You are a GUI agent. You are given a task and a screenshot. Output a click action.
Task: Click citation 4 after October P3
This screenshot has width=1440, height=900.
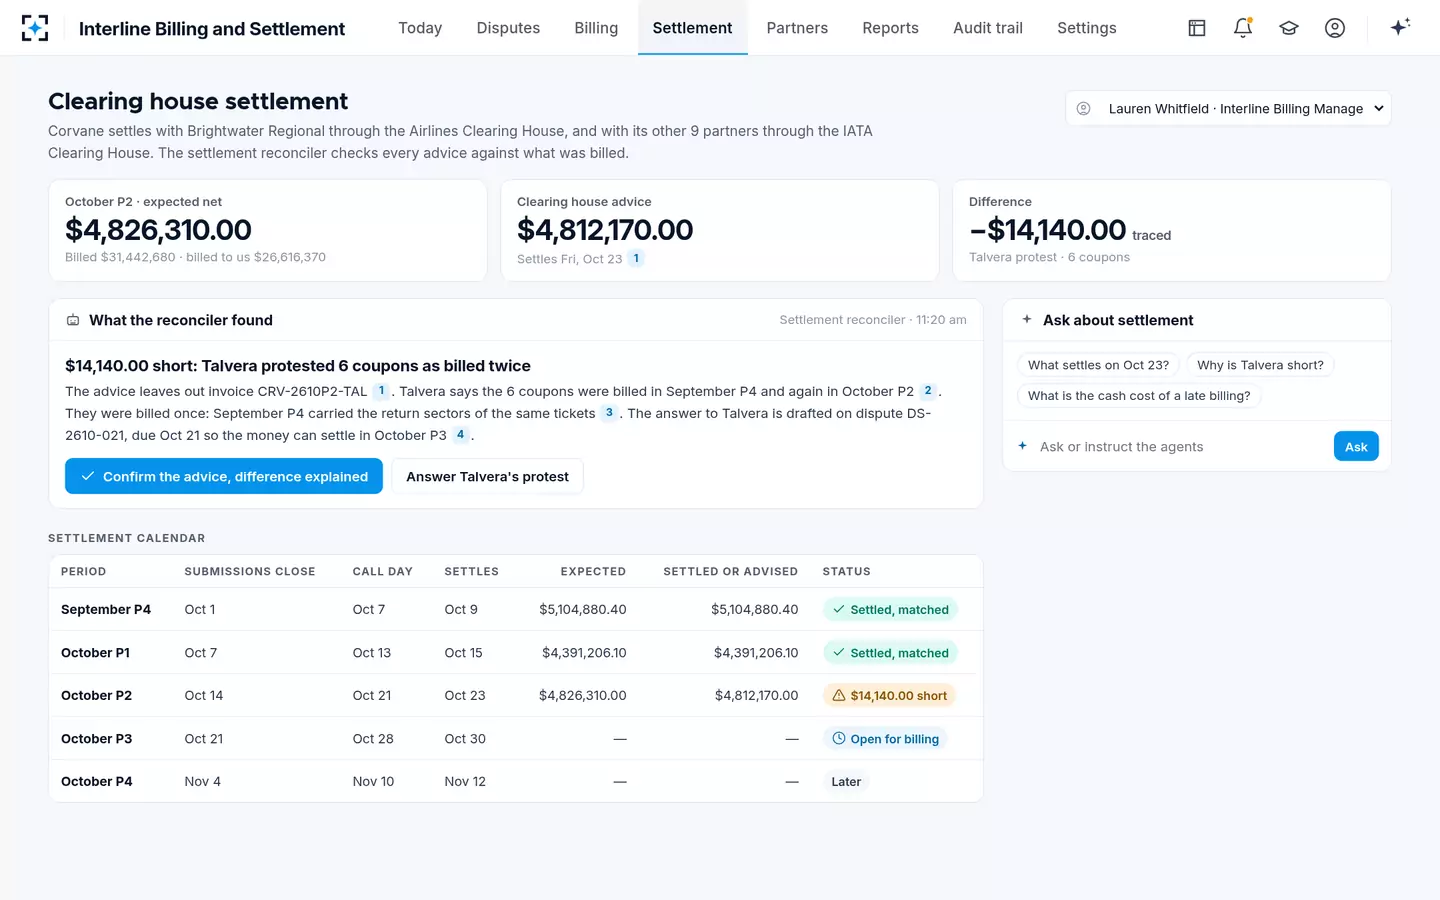(460, 435)
